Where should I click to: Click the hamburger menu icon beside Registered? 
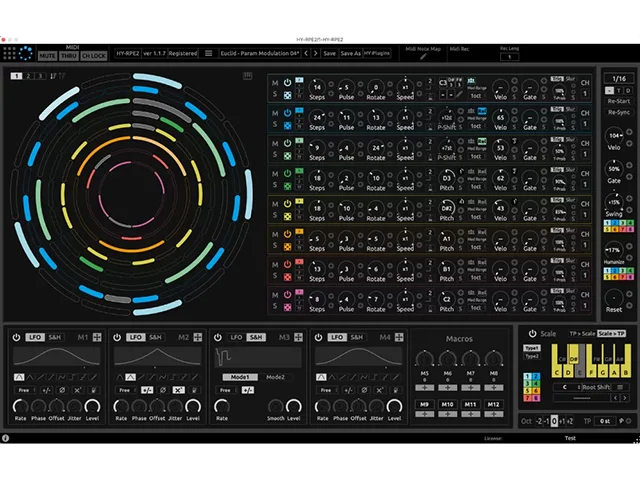coord(208,53)
